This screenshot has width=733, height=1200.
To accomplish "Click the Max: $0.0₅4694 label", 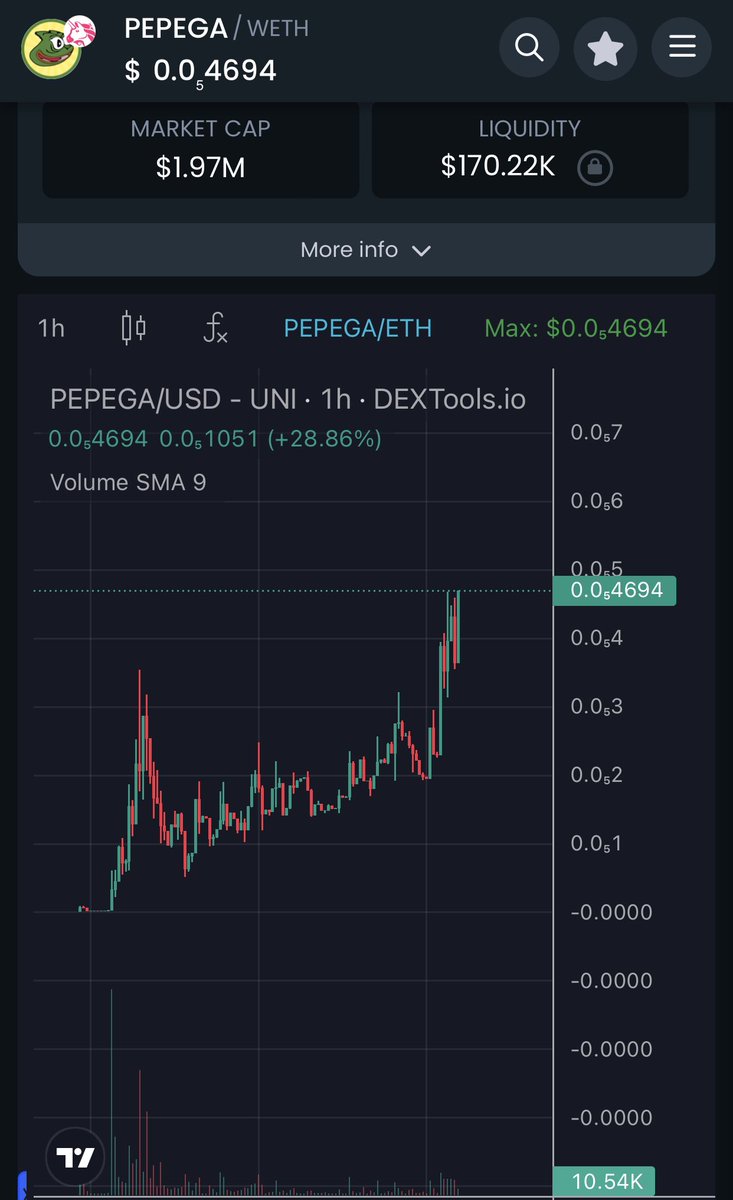I will (576, 328).
